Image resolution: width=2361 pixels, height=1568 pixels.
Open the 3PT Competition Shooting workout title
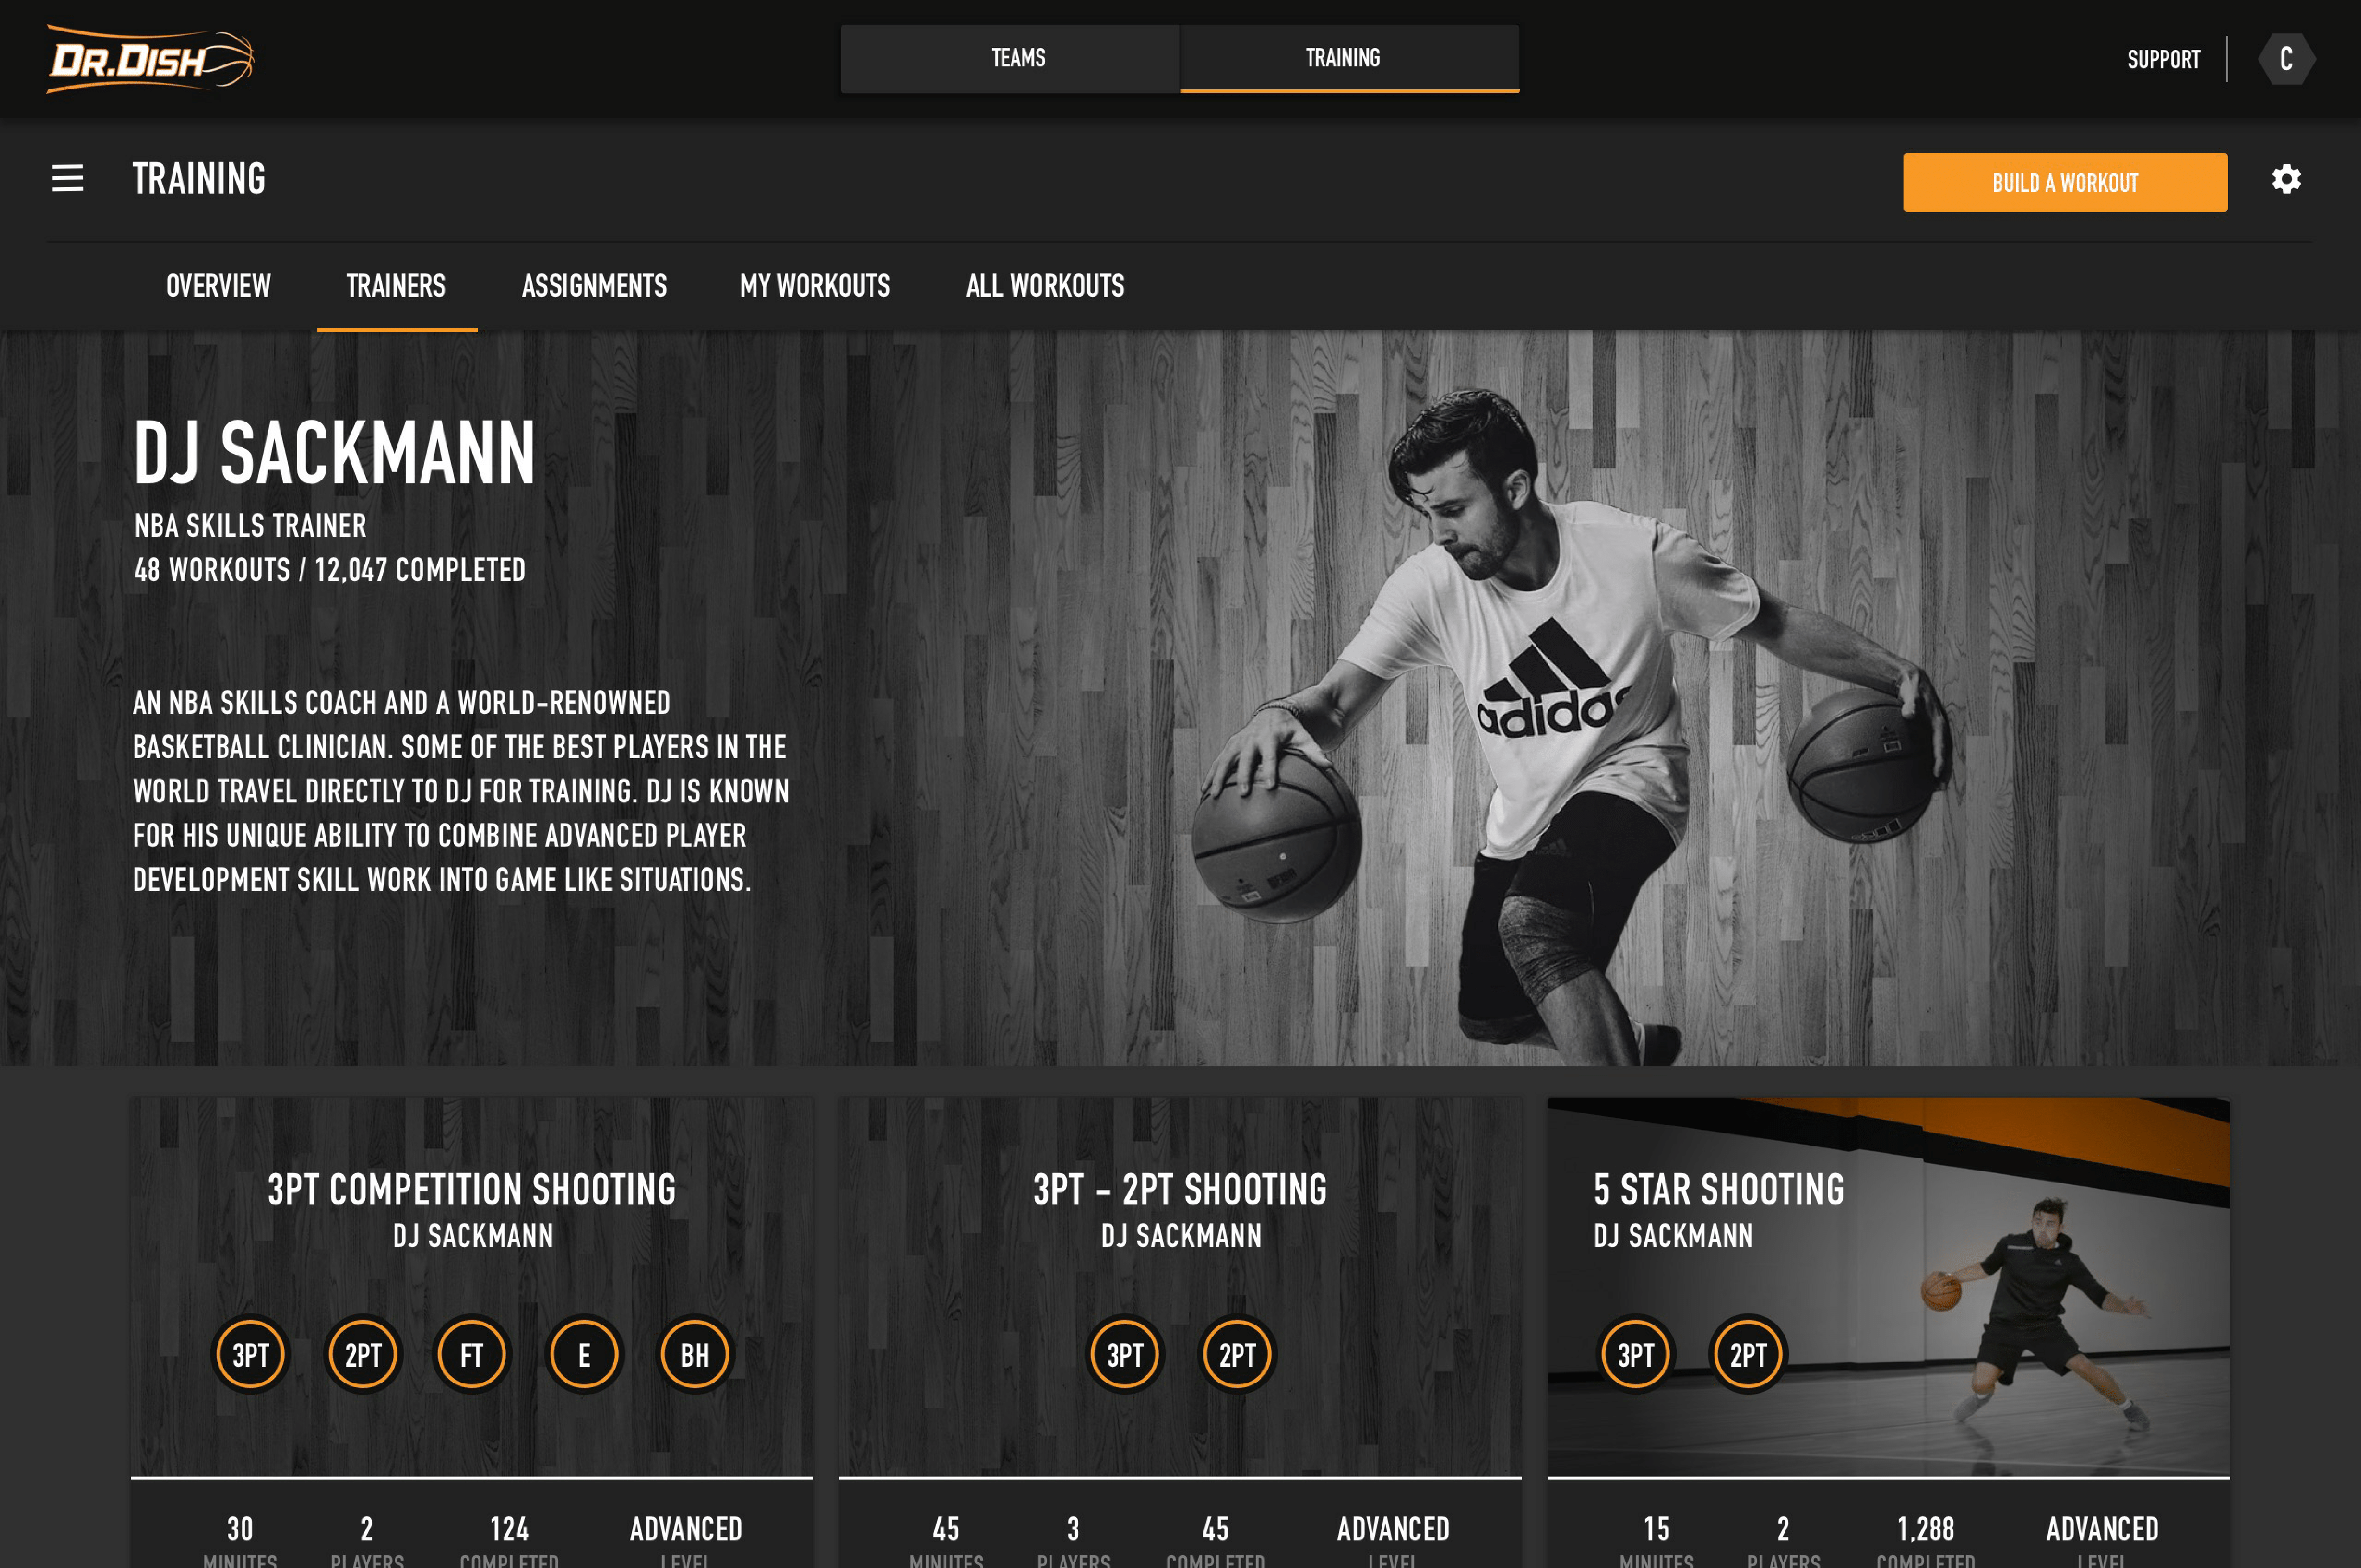[472, 1190]
